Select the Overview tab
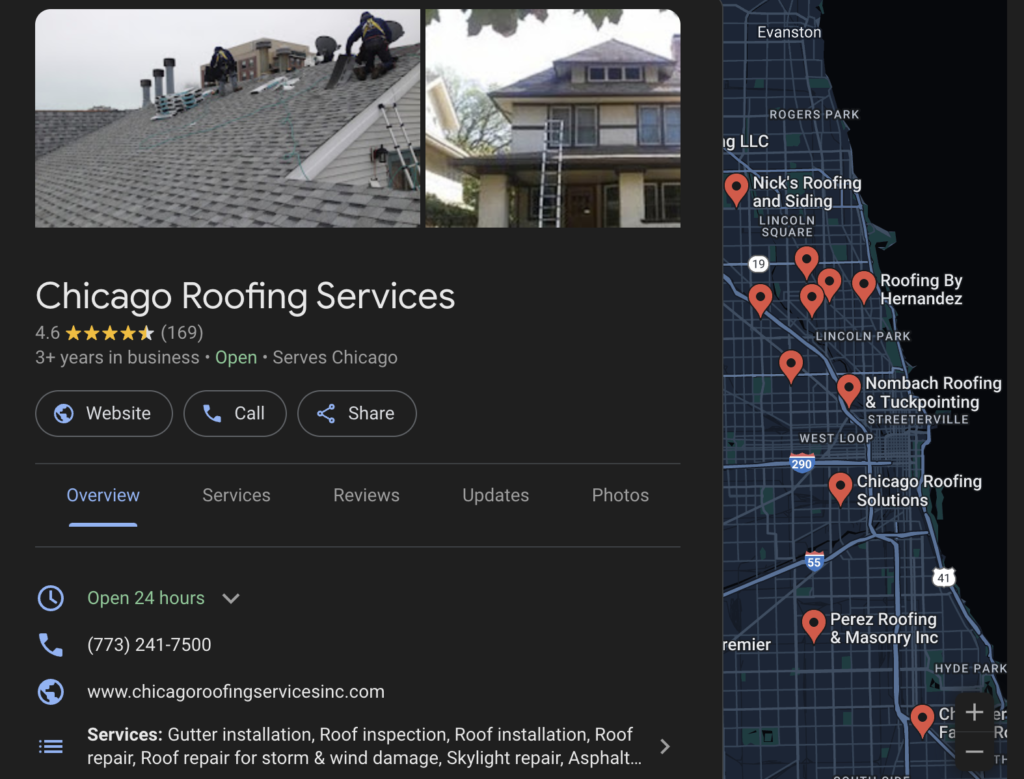The width and height of the screenshot is (1024, 779). (103, 496)
